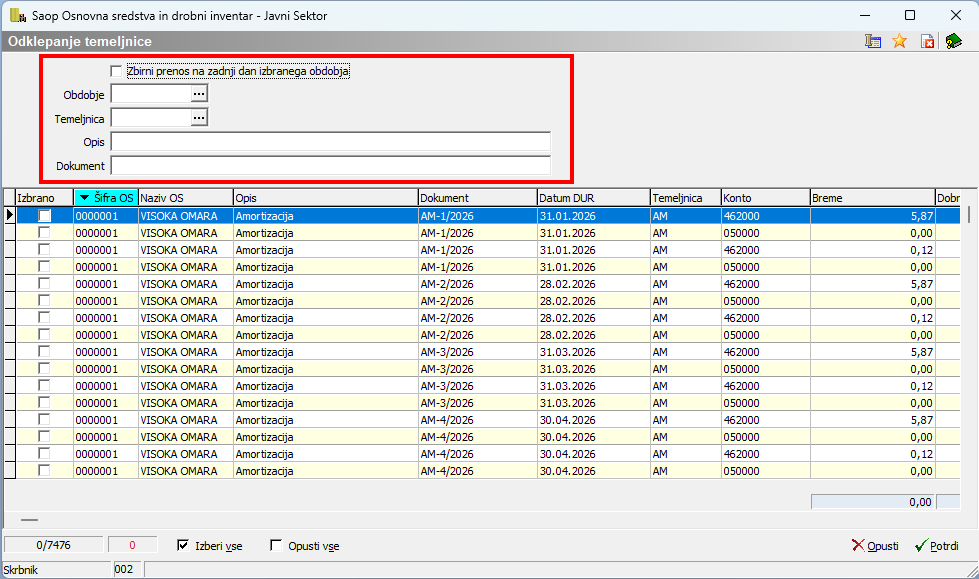Sort by the Datum DUR column header
Screen dimensions: 979x579
point(592,198)
